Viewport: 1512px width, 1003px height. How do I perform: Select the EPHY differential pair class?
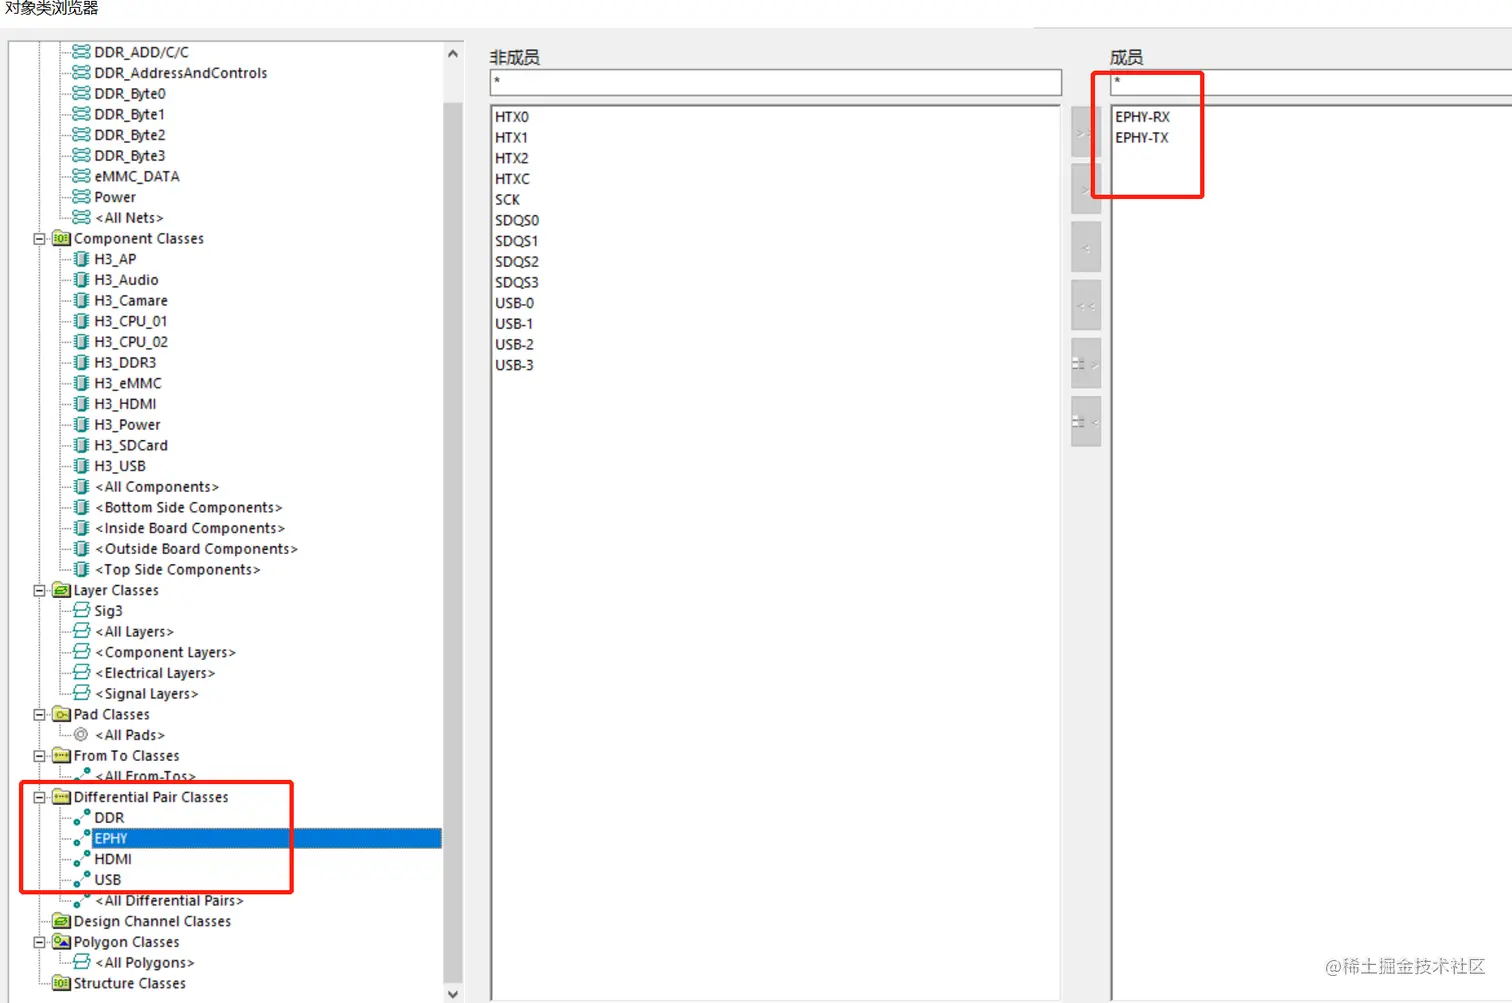(x=267, y=839)
